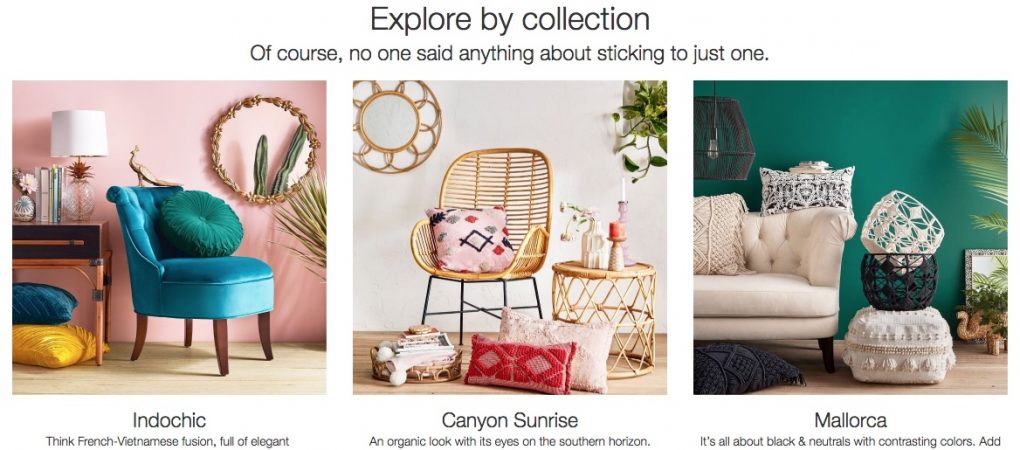Click the organic look description text
The image size is (1020, 450).
(509, 442)
